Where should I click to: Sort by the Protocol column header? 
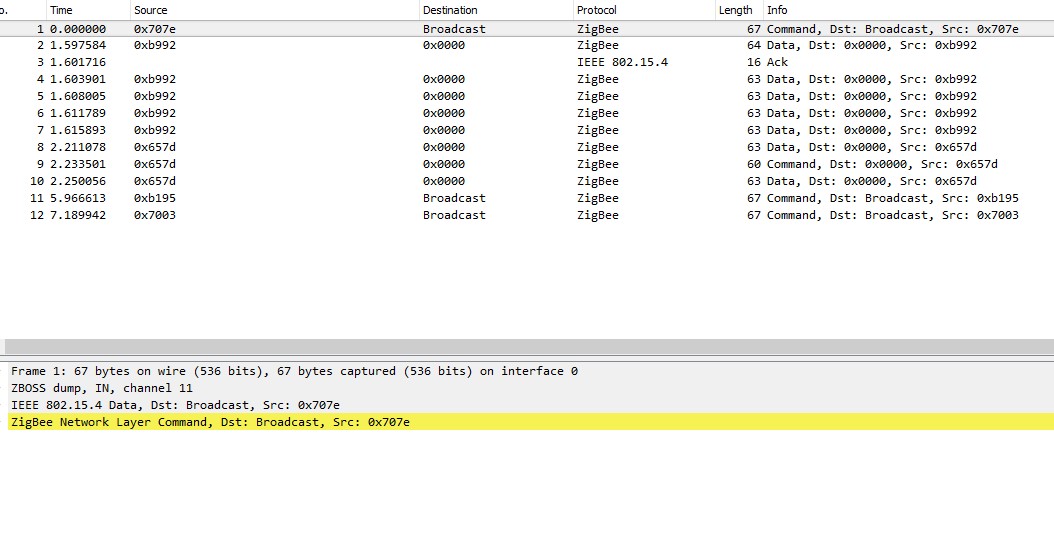point(644,10)
